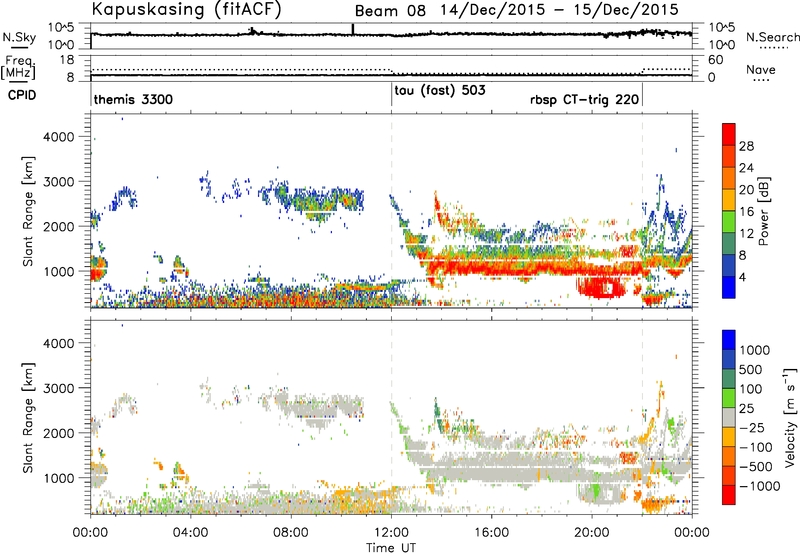The height and width of the screenshot is (554, 800).
Task: Click the '4000' tick of the power panel
Action: coord(58,137)
